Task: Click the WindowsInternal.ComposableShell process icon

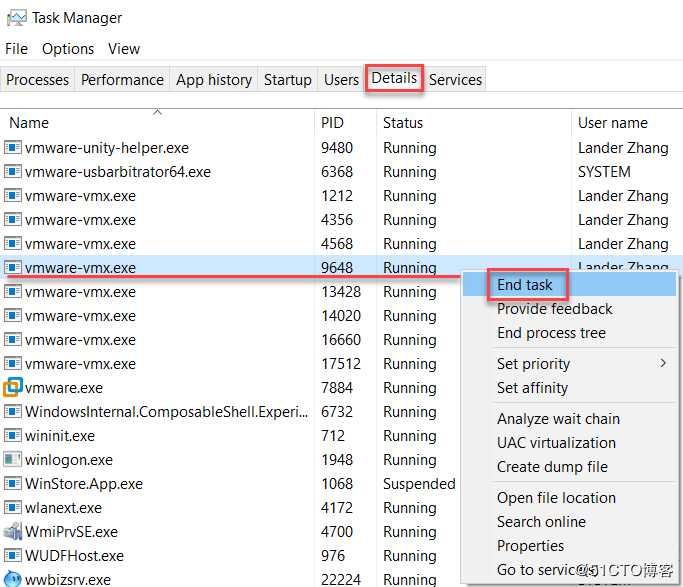Action: click(13, 411)
